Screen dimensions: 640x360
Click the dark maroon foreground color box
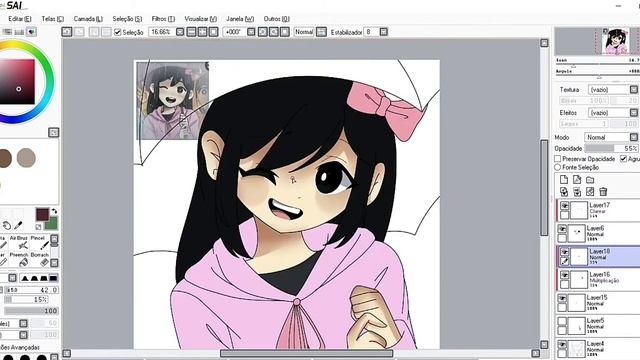[42, 214]
